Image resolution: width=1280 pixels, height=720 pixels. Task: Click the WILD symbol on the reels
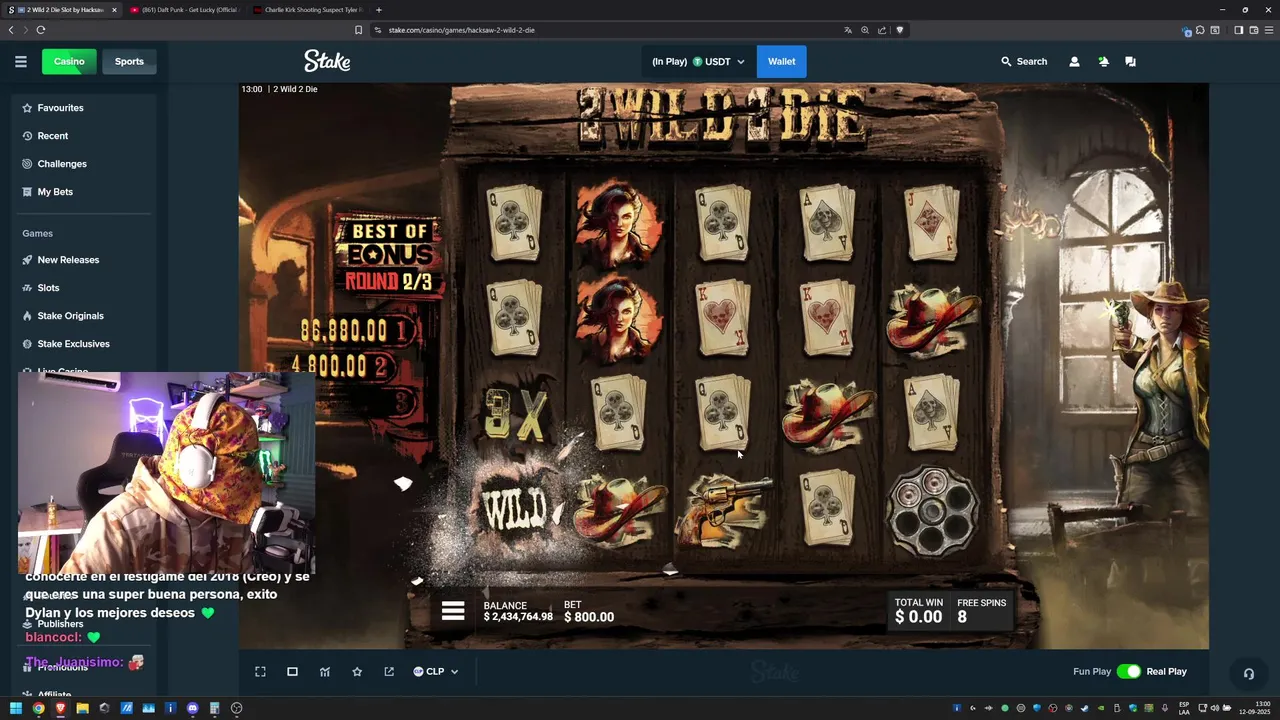click(x=515, y=509)
